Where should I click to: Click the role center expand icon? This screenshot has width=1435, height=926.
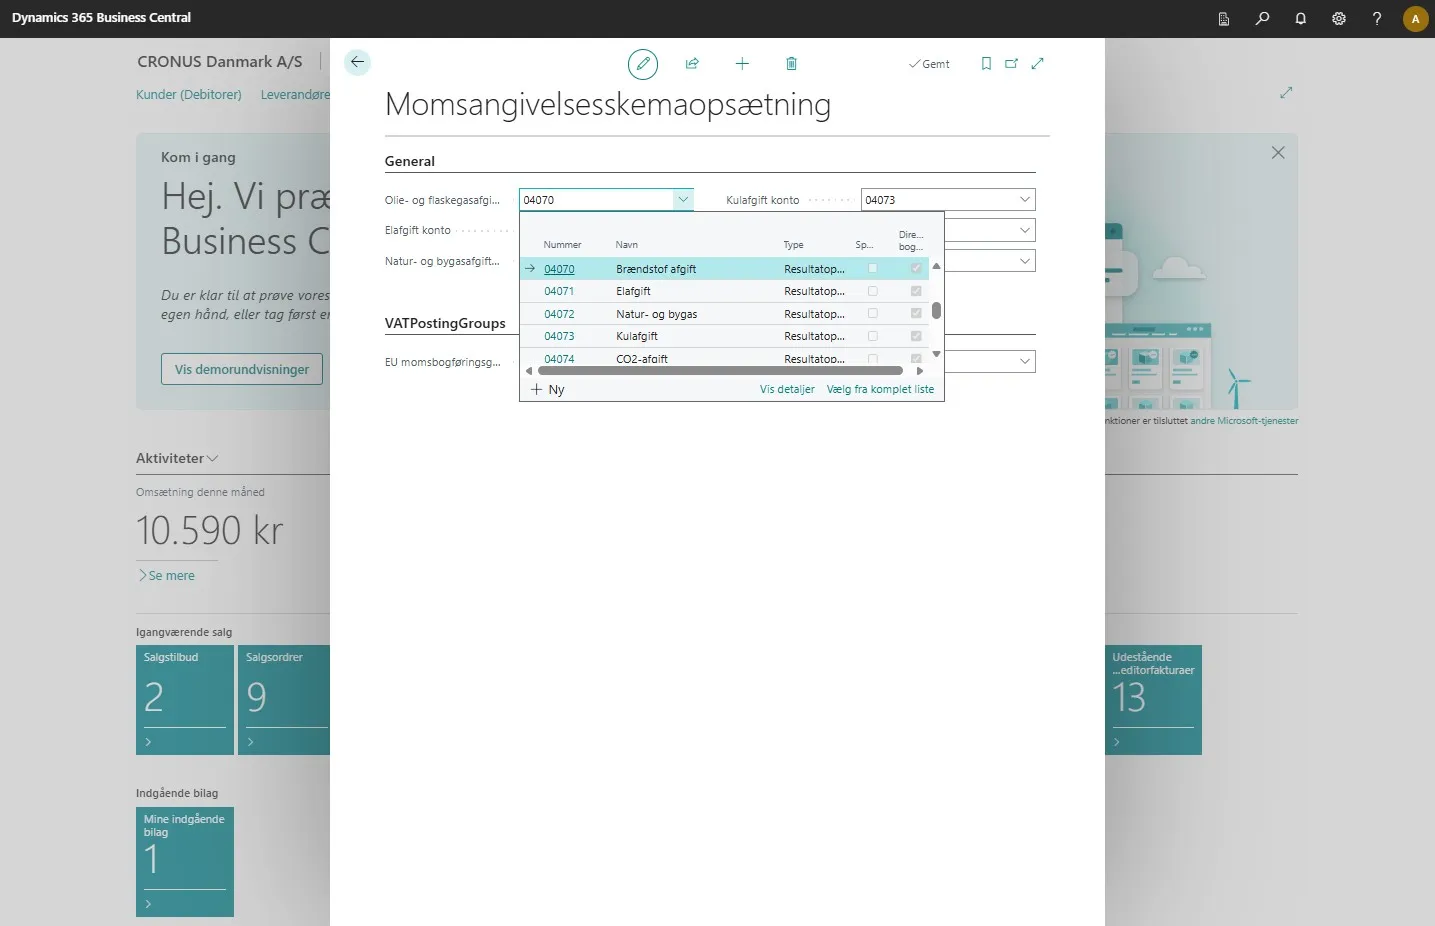point(1286,93)
